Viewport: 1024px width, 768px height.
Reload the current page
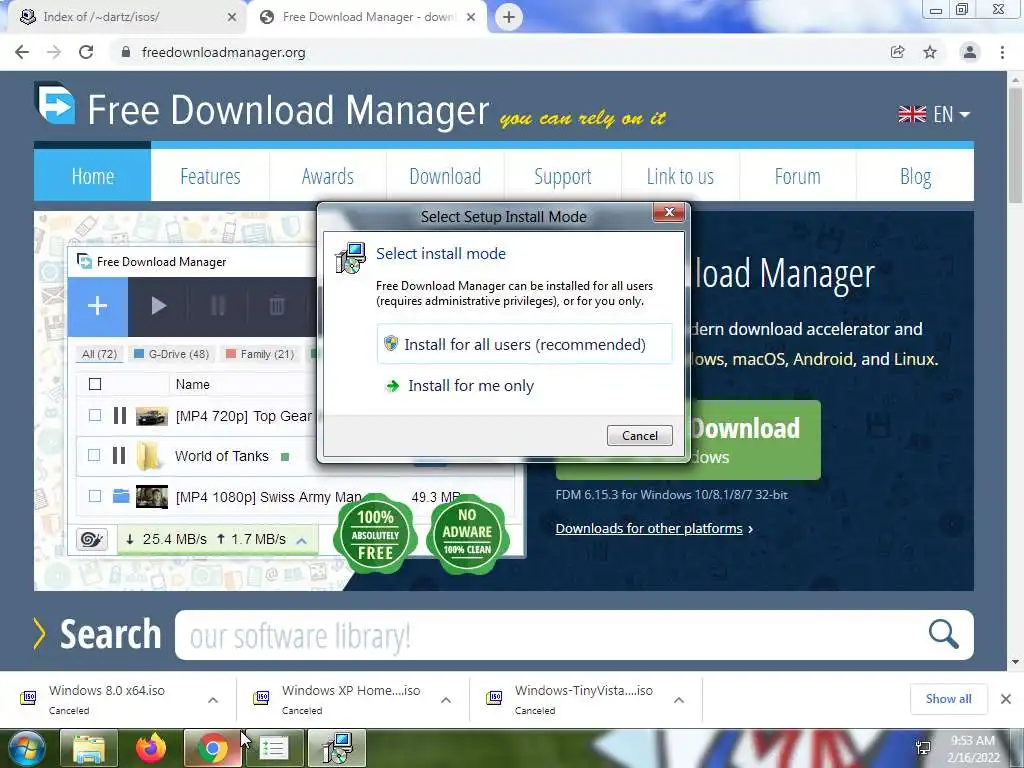[86, 52]
